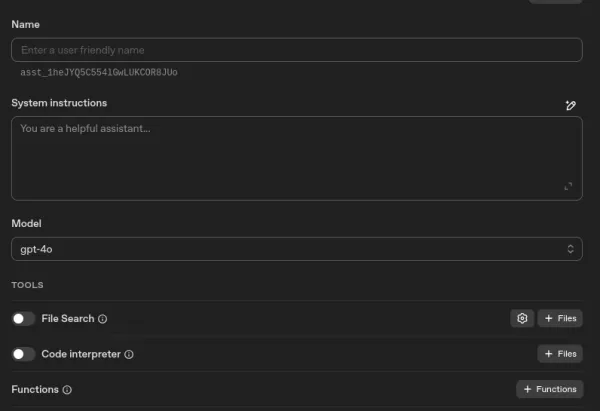Click the info icon beside File Search
Viewport: 600px width, 411px height.
[103, 319]
